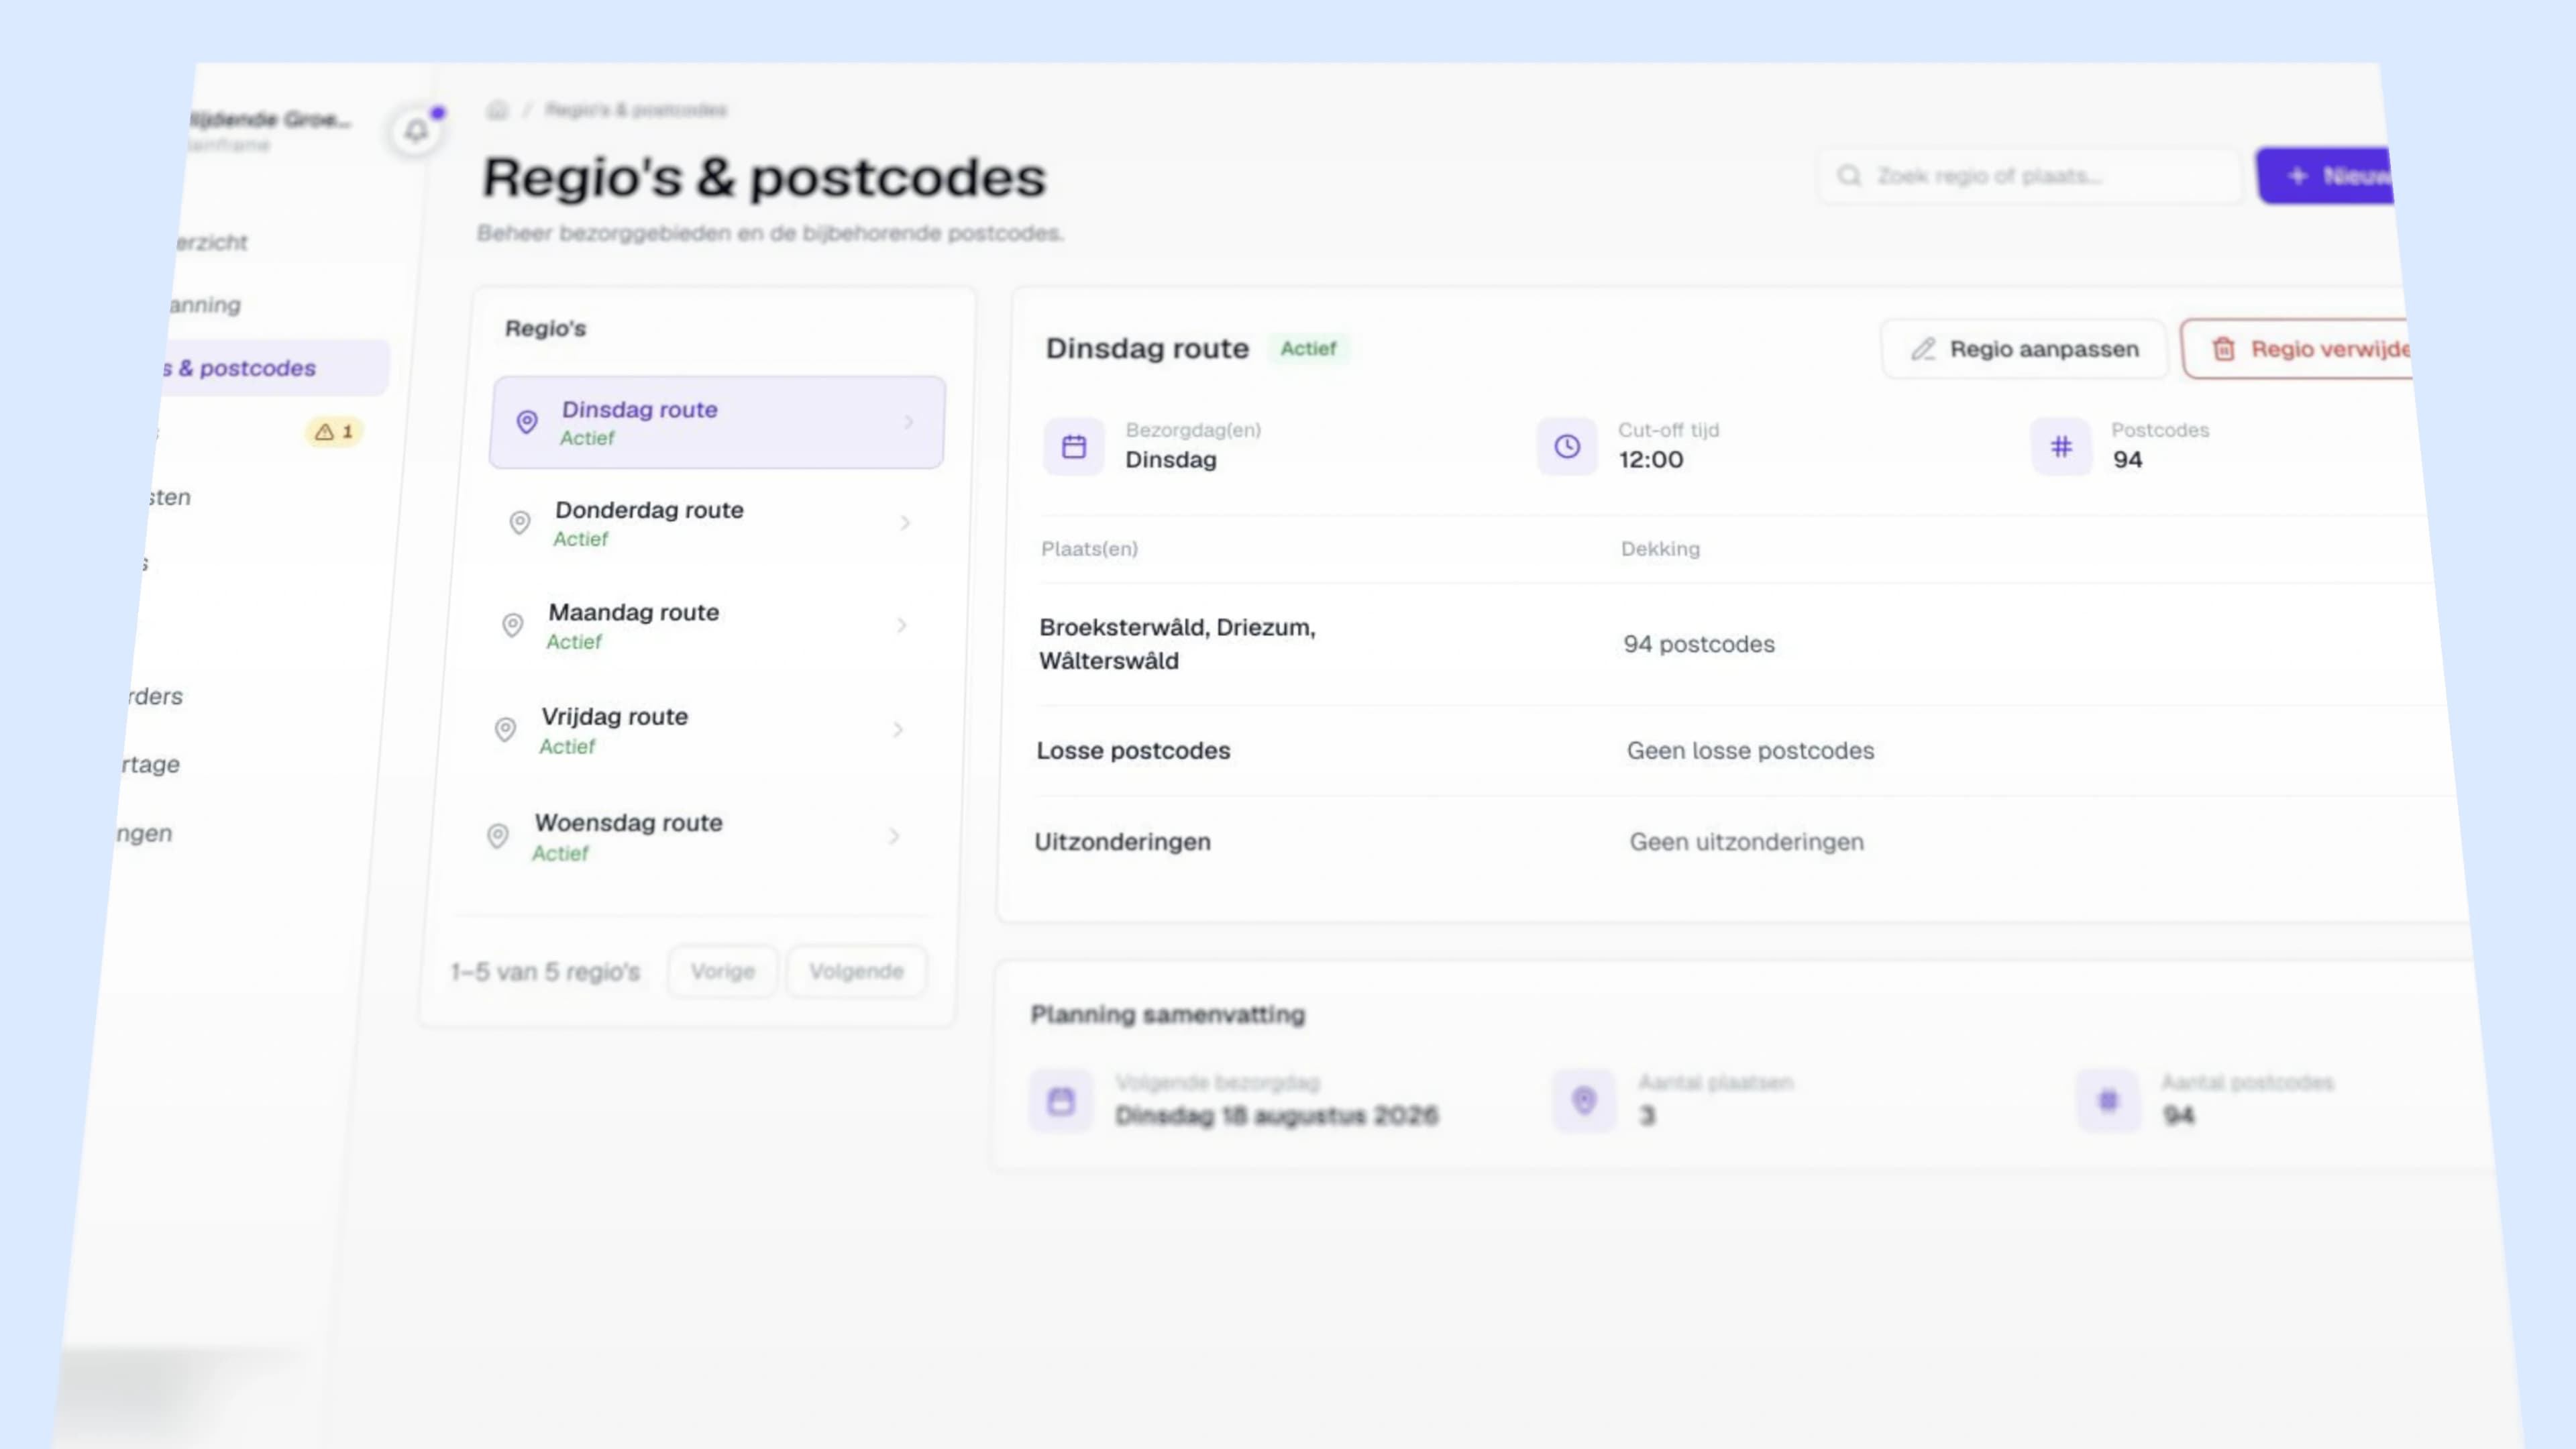
Task: Click the Aantal postcodes hash icon
Action: tap(2108, 1100)
